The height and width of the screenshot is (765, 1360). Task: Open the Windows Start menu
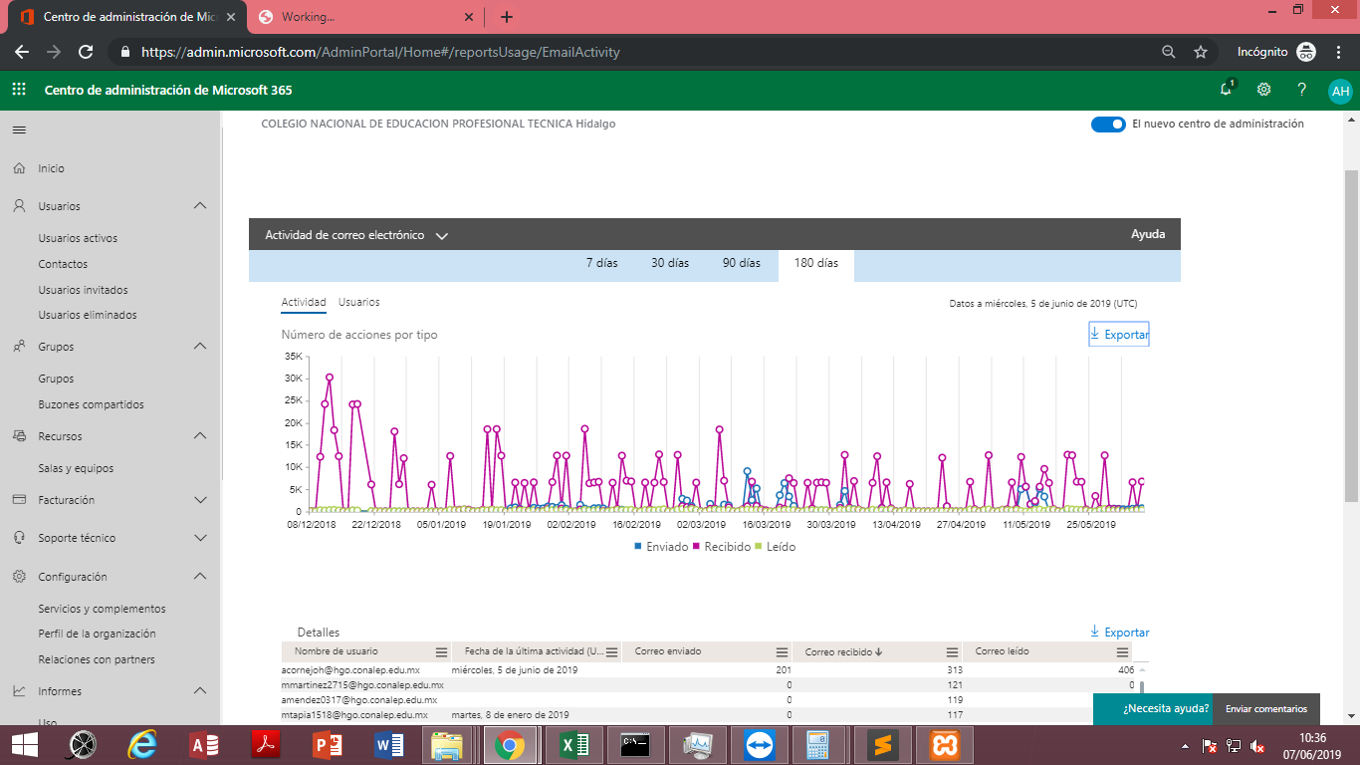tap(24, 745)
